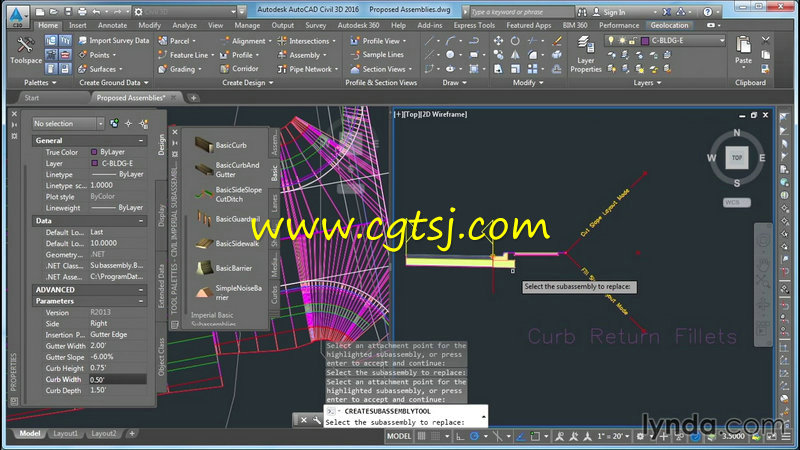This screenshot has height=450, width=800.
Task: Select the Move tool in Modify panel
Action: pyautogui.click(x=498, y=41)
